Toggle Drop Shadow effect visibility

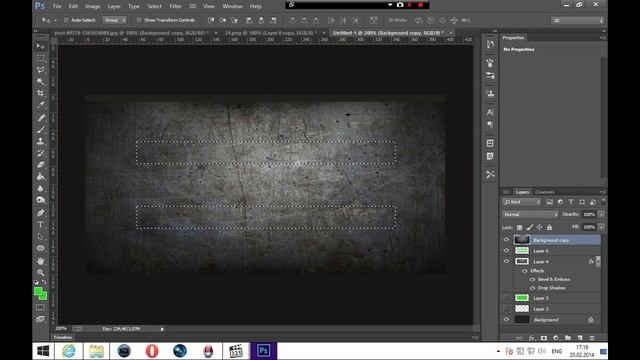532,288
